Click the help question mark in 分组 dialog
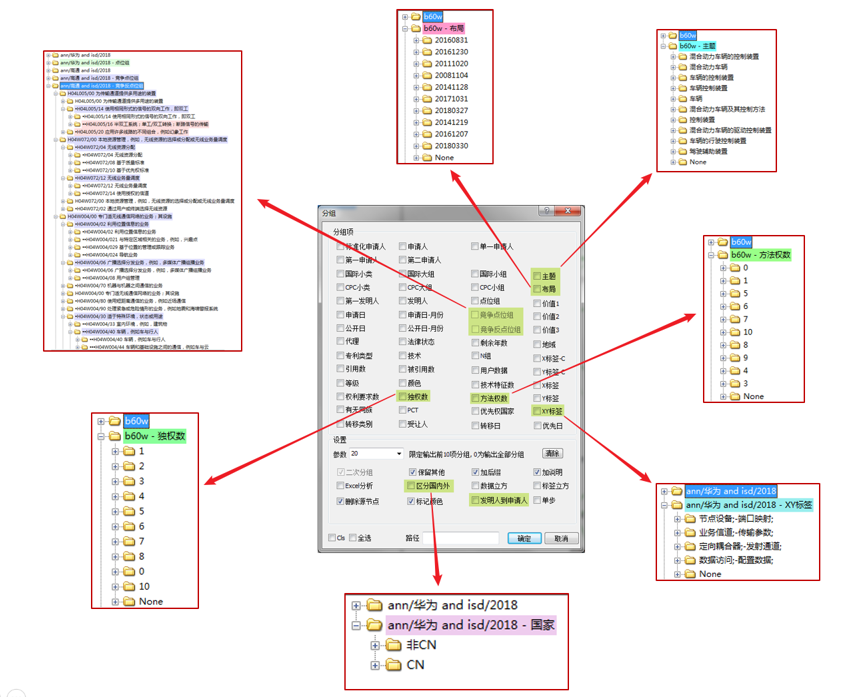The height and width of the screenshot is (697, 847). coord(546,212)
